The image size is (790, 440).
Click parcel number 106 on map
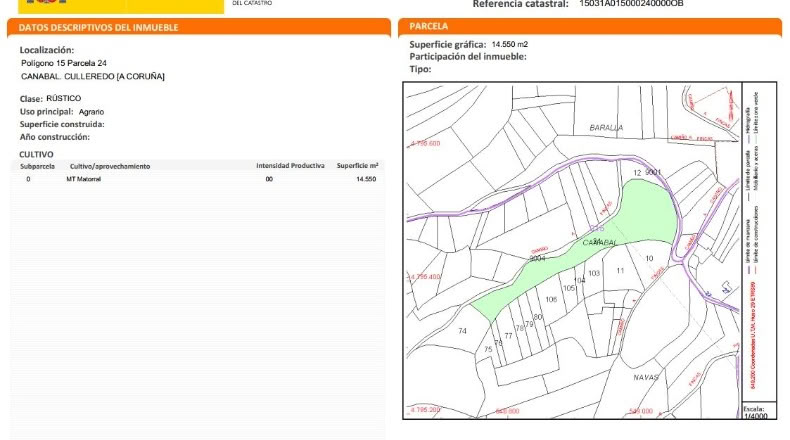point(551,299)
